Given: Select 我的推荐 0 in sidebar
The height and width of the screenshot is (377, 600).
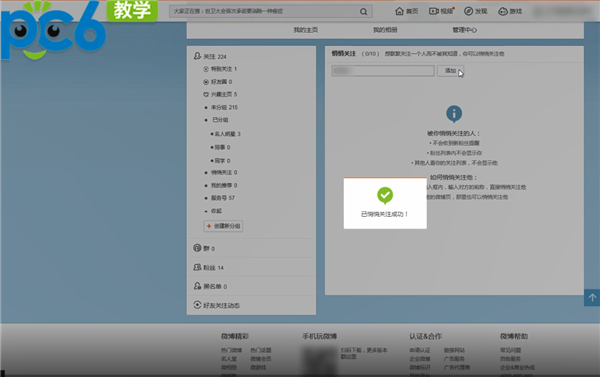Looking at the screenshot, I should [x=224, y=185].
